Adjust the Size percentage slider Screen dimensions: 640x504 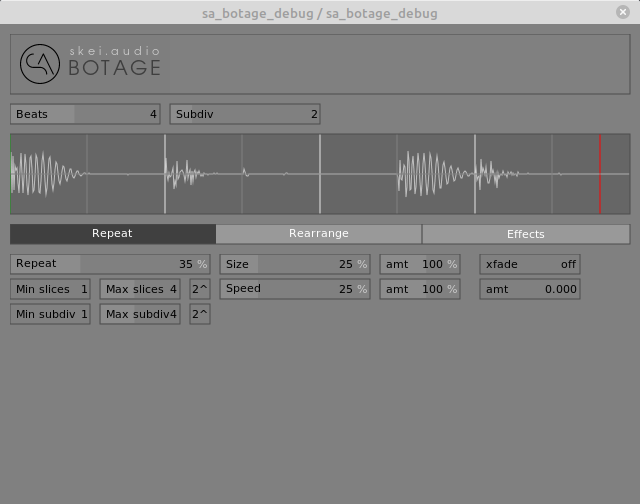coord(295,264)
